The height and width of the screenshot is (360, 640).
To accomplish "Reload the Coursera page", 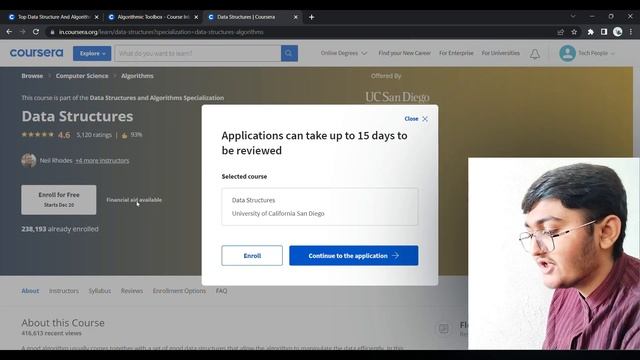I will pos(36,32).
